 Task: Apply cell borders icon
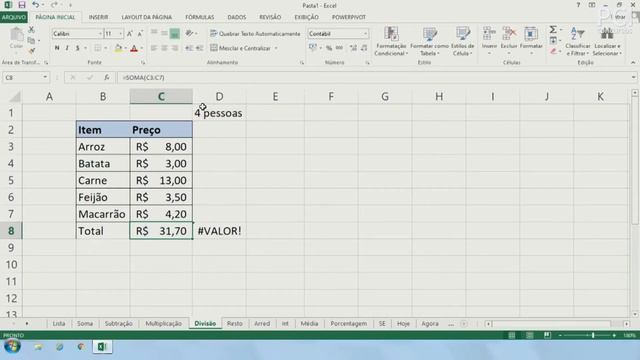pyautogui.click(x=98, y=48)
